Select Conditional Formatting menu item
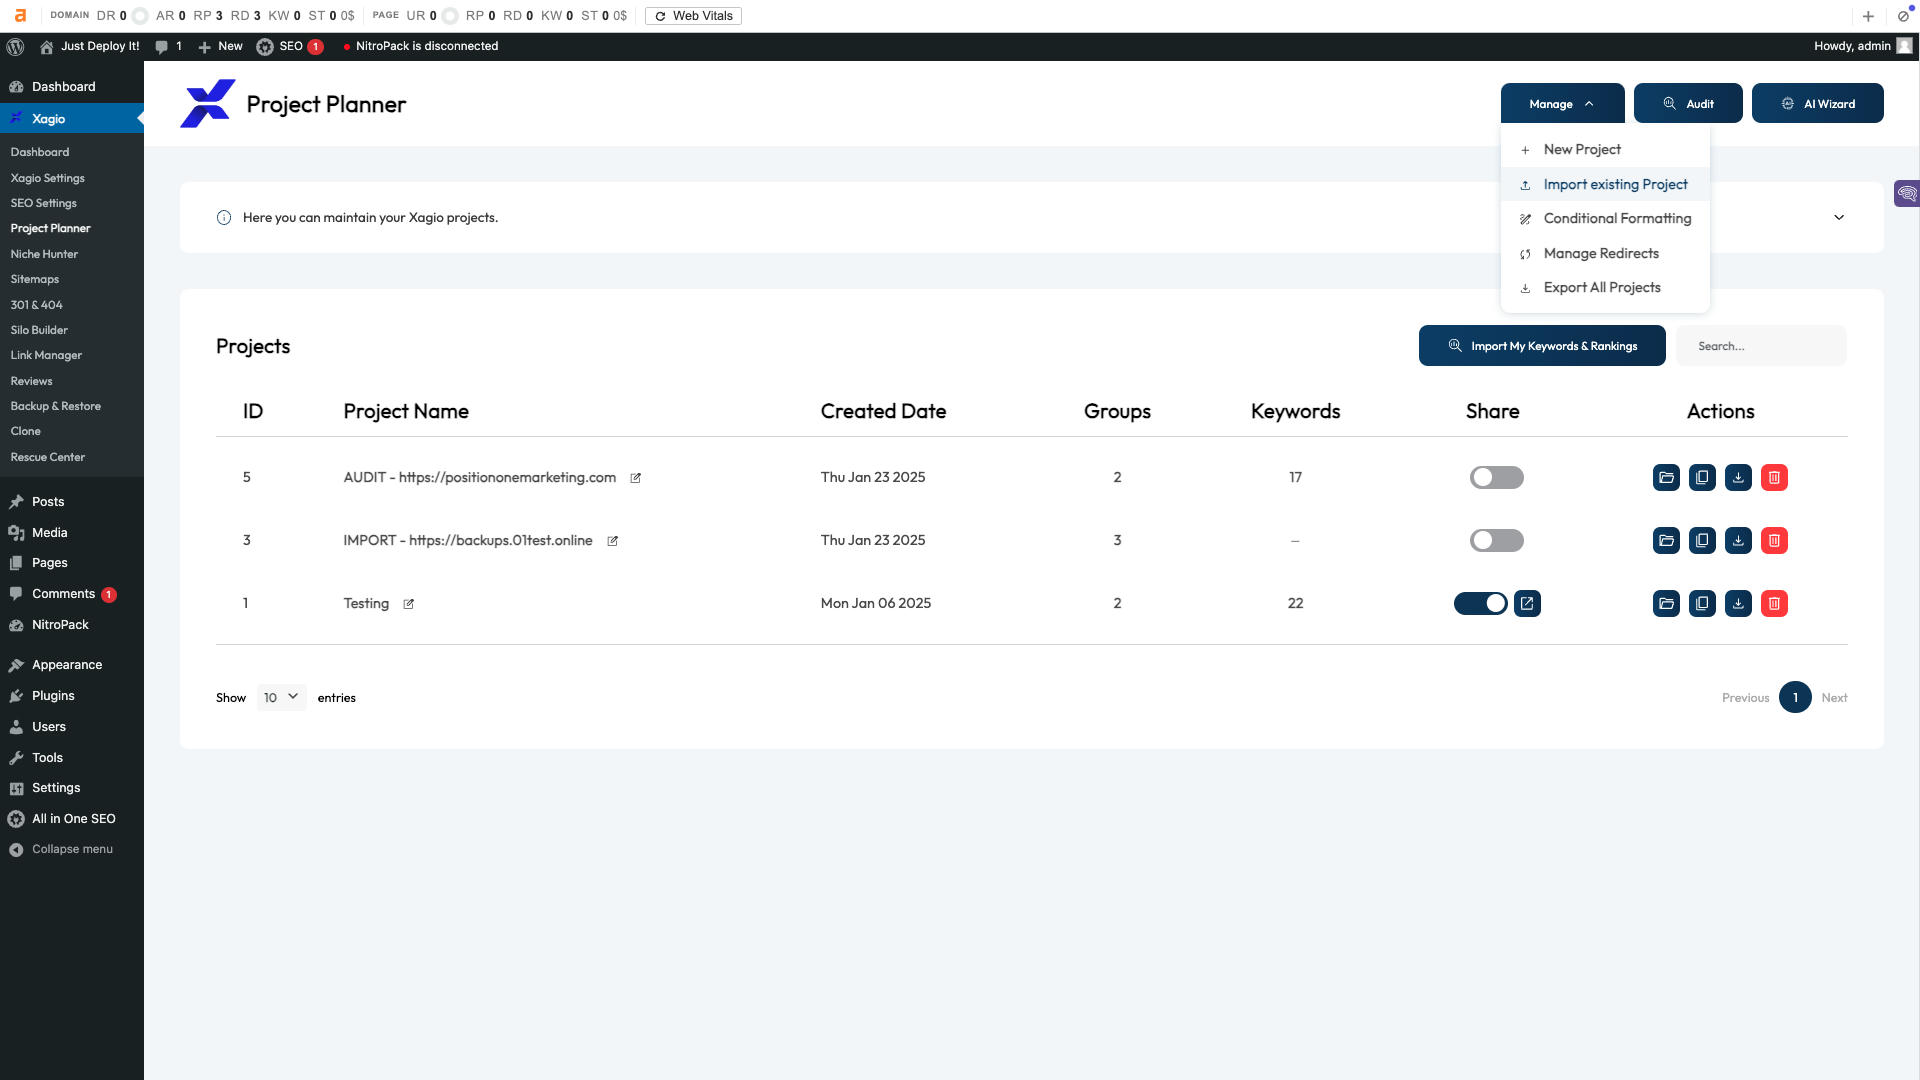 [x=1605, y=219]
